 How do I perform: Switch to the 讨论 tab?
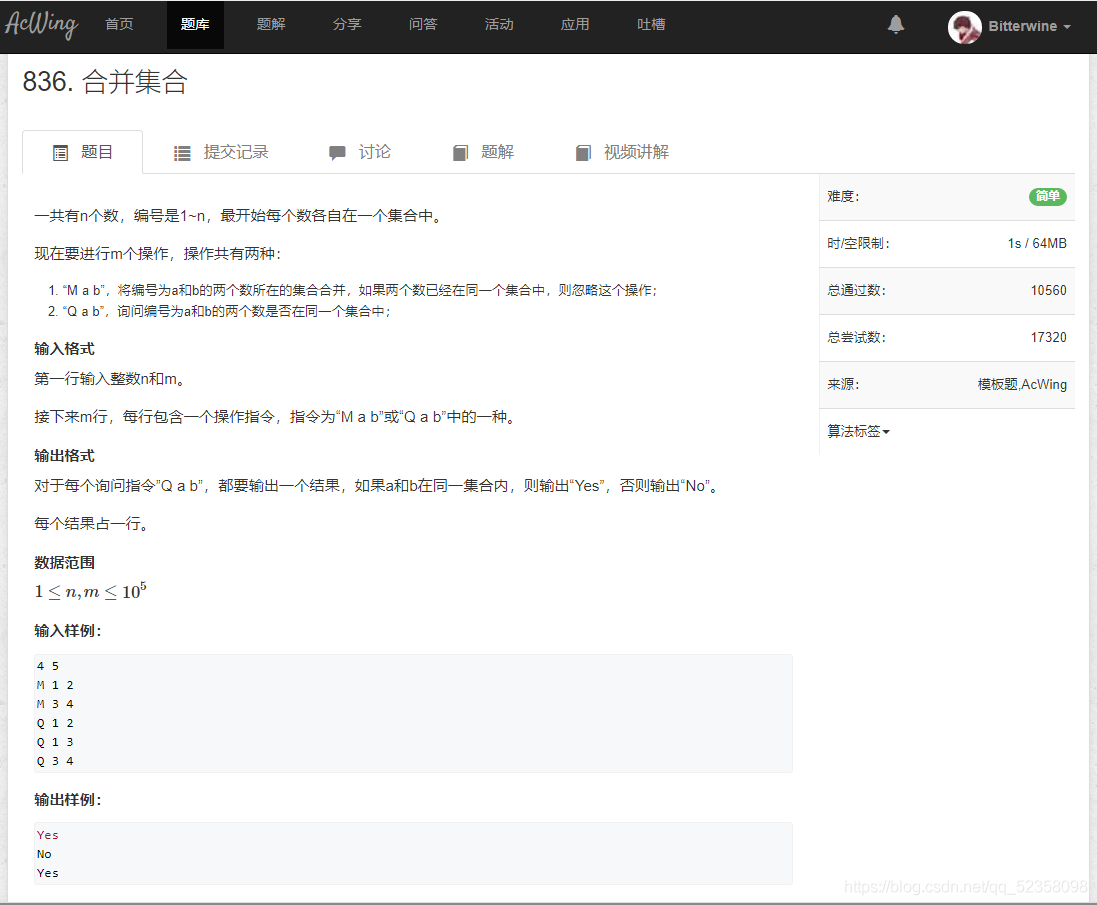pos(360,152)
